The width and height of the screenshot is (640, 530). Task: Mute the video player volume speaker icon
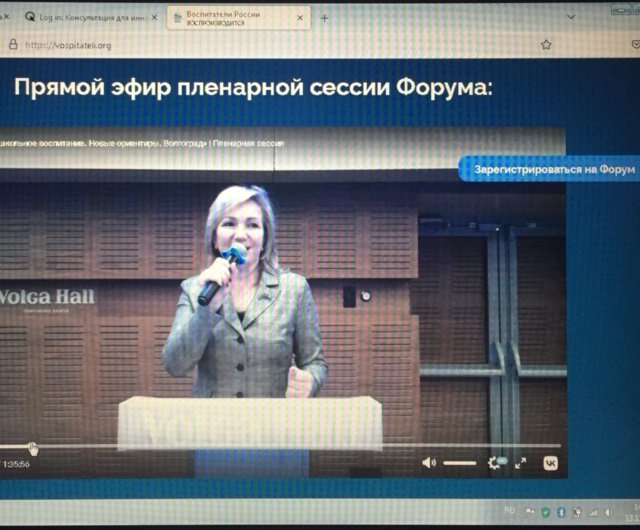(429, 463)
